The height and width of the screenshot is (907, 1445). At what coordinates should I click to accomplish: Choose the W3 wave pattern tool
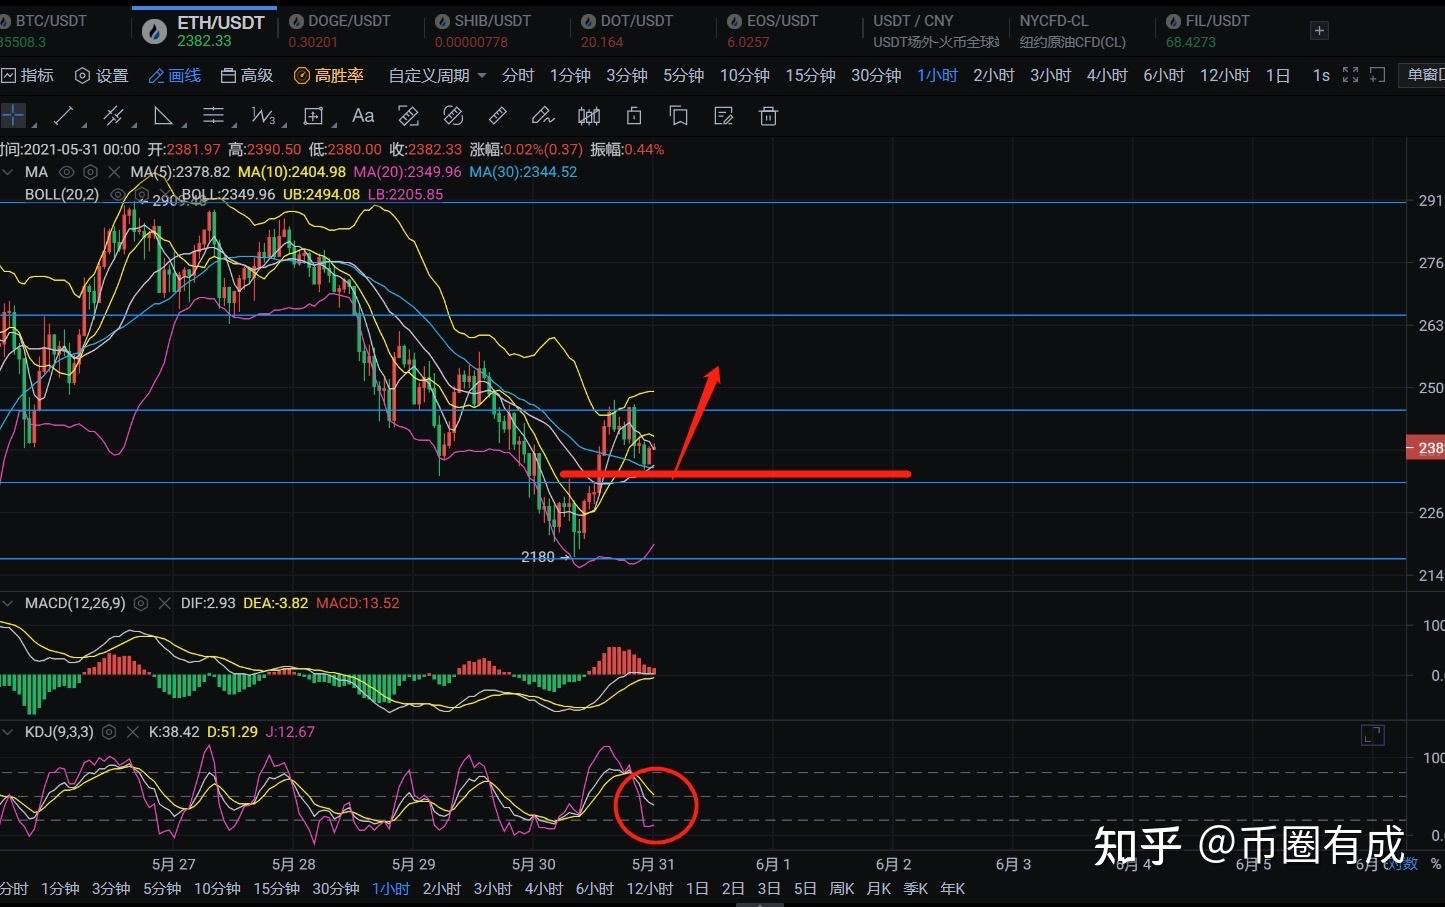point(263,116)
